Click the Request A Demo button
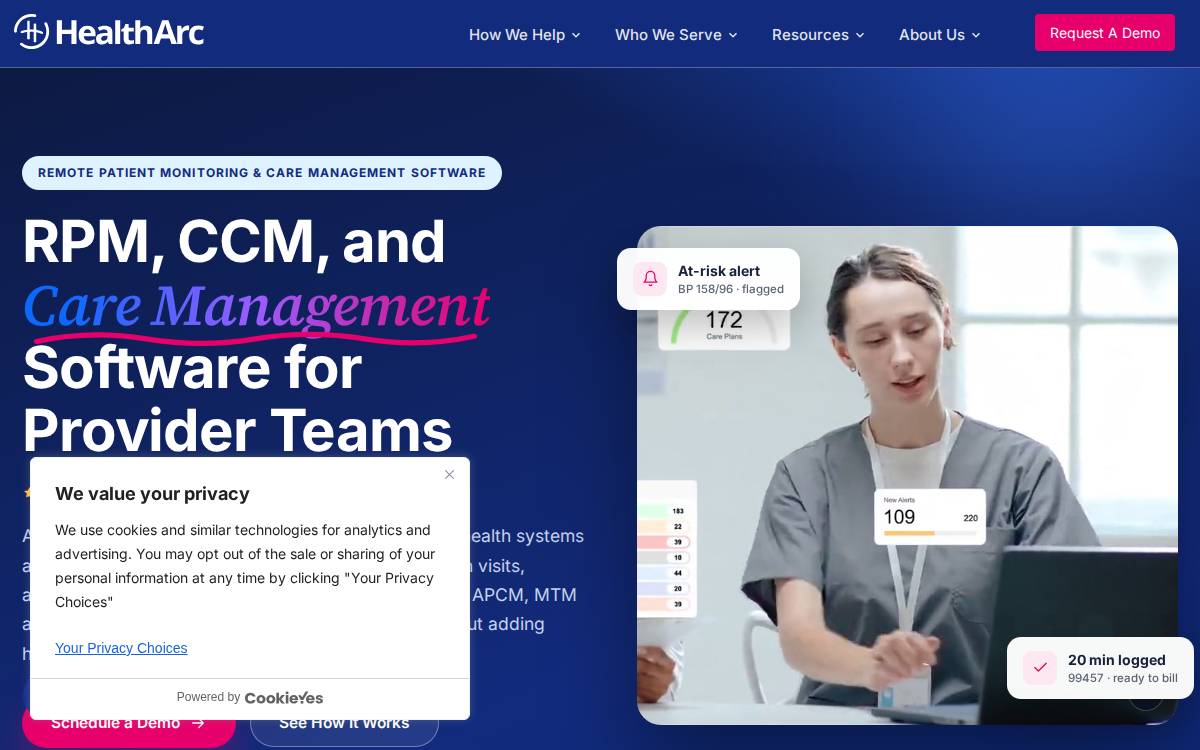The width and height of the screenshot is (1200, 750). [1105, 33]
